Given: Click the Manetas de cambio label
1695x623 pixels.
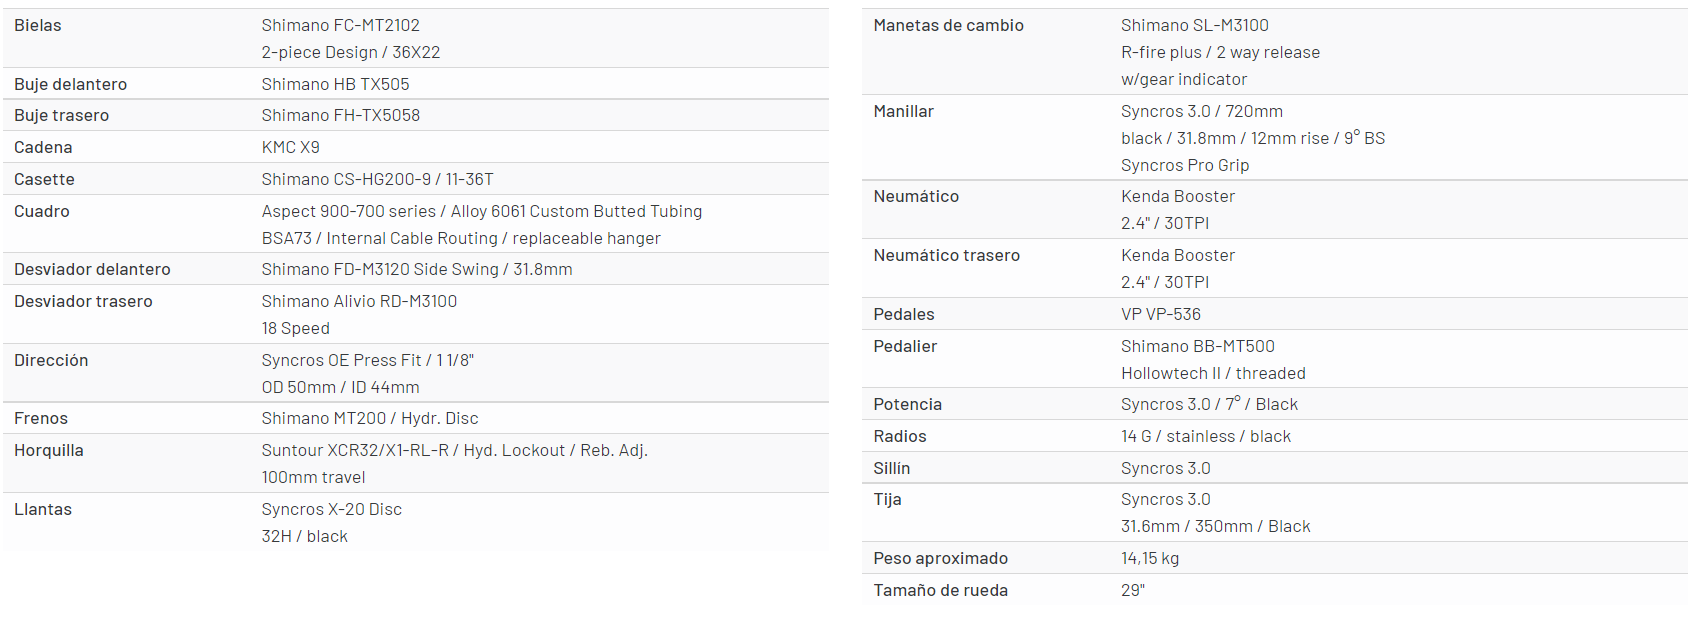Looking at the screenshot, I should 948,25.
